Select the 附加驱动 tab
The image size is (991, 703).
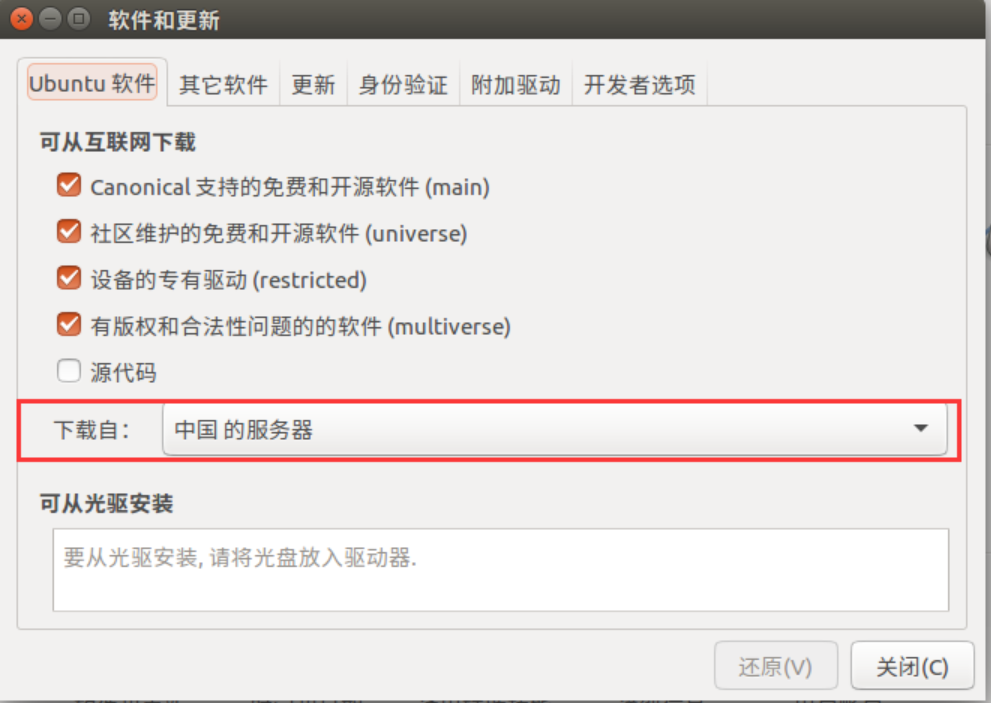(x=516, y=84)
